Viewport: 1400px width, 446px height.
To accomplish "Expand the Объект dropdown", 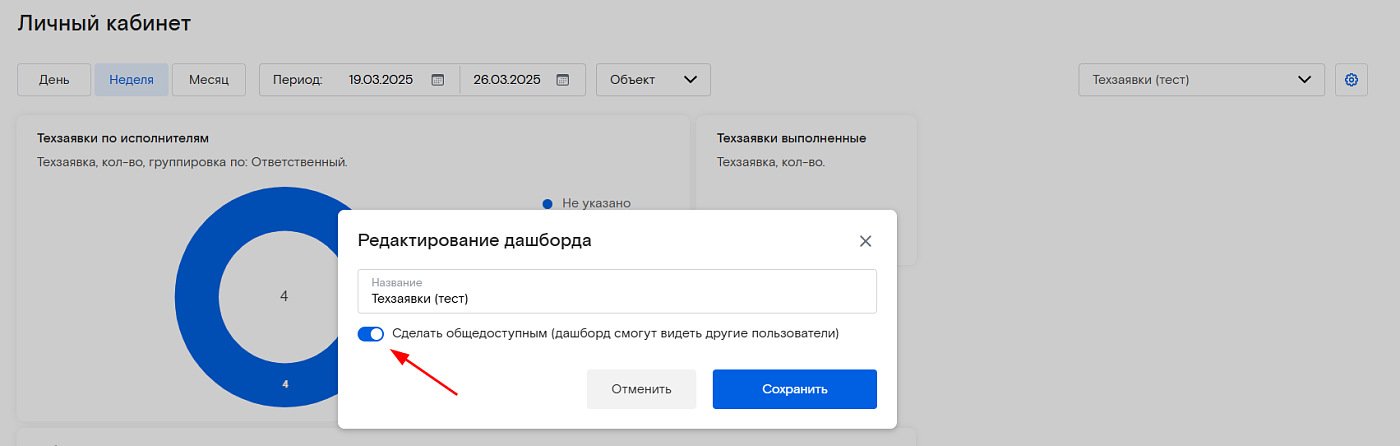I will coord(653,80).
